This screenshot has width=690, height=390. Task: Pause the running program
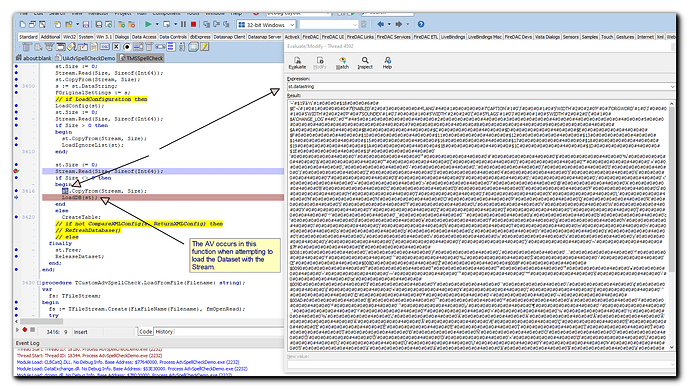(x=183, y=24)
